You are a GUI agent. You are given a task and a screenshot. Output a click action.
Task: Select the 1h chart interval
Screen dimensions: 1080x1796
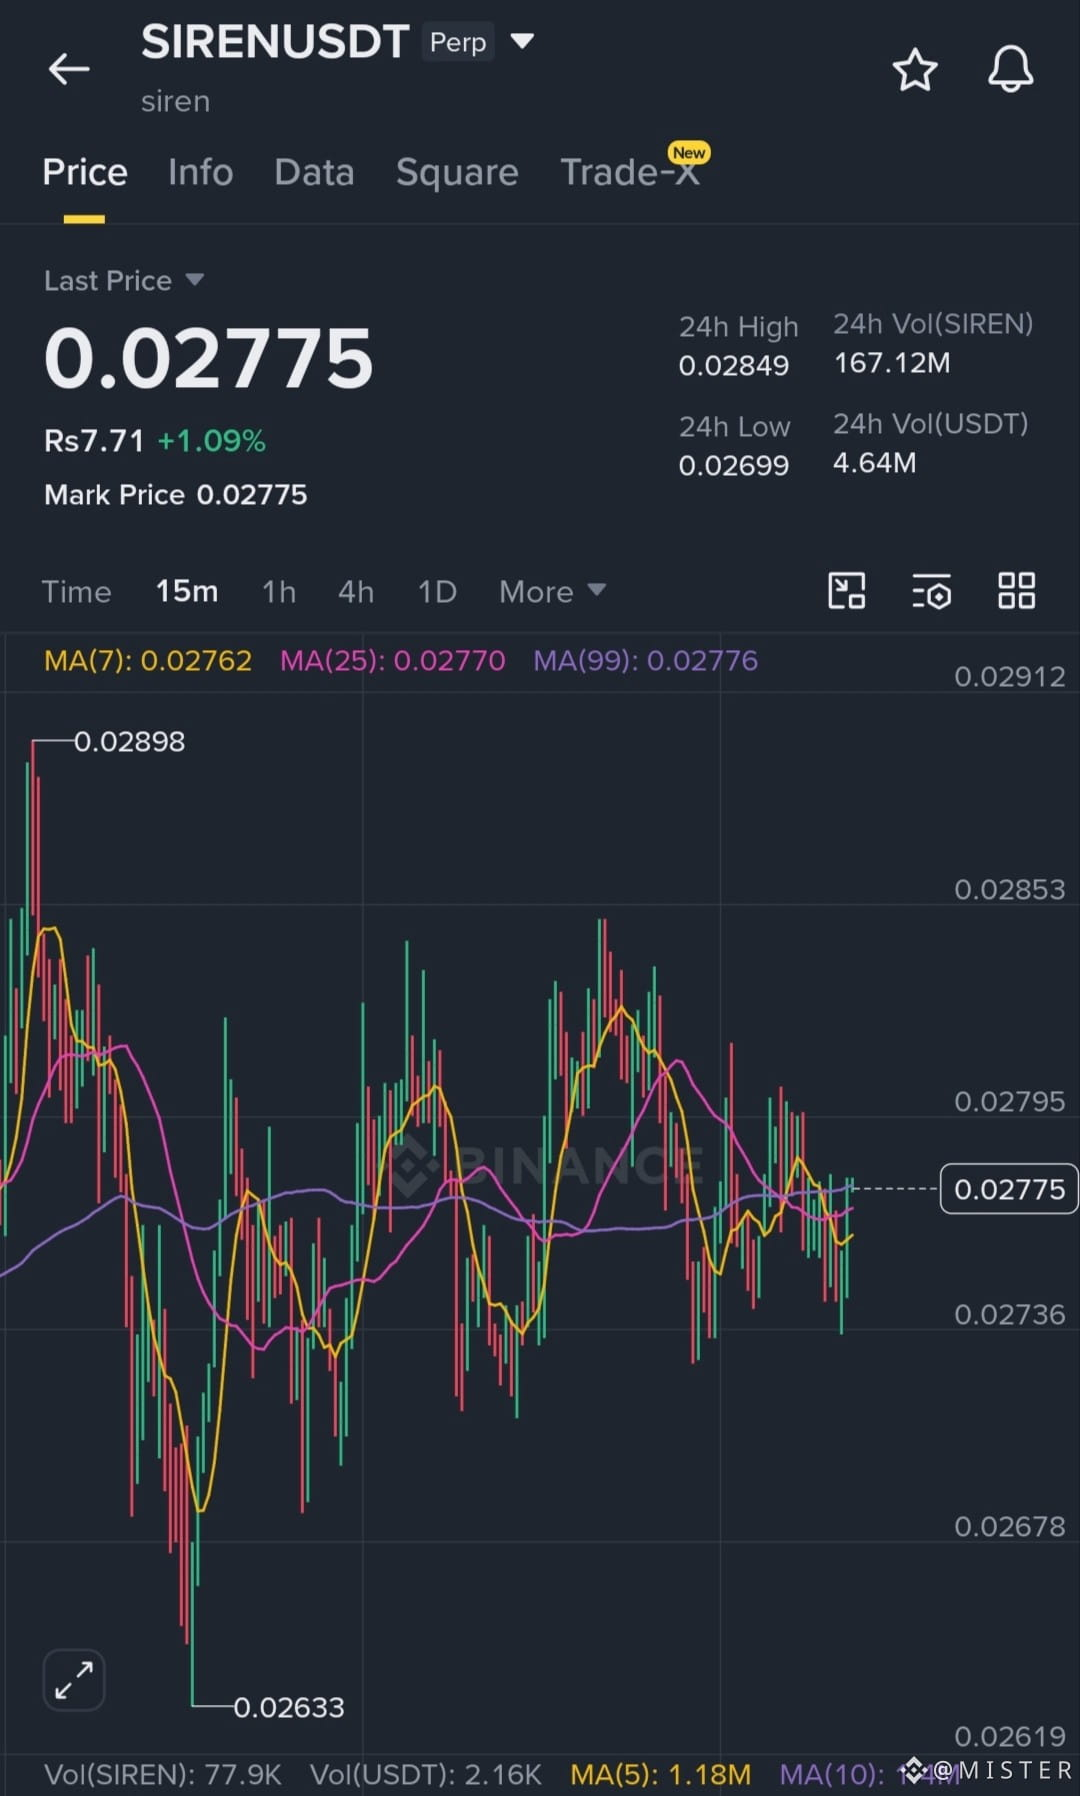pyautogui.click(x=279, y=591)
